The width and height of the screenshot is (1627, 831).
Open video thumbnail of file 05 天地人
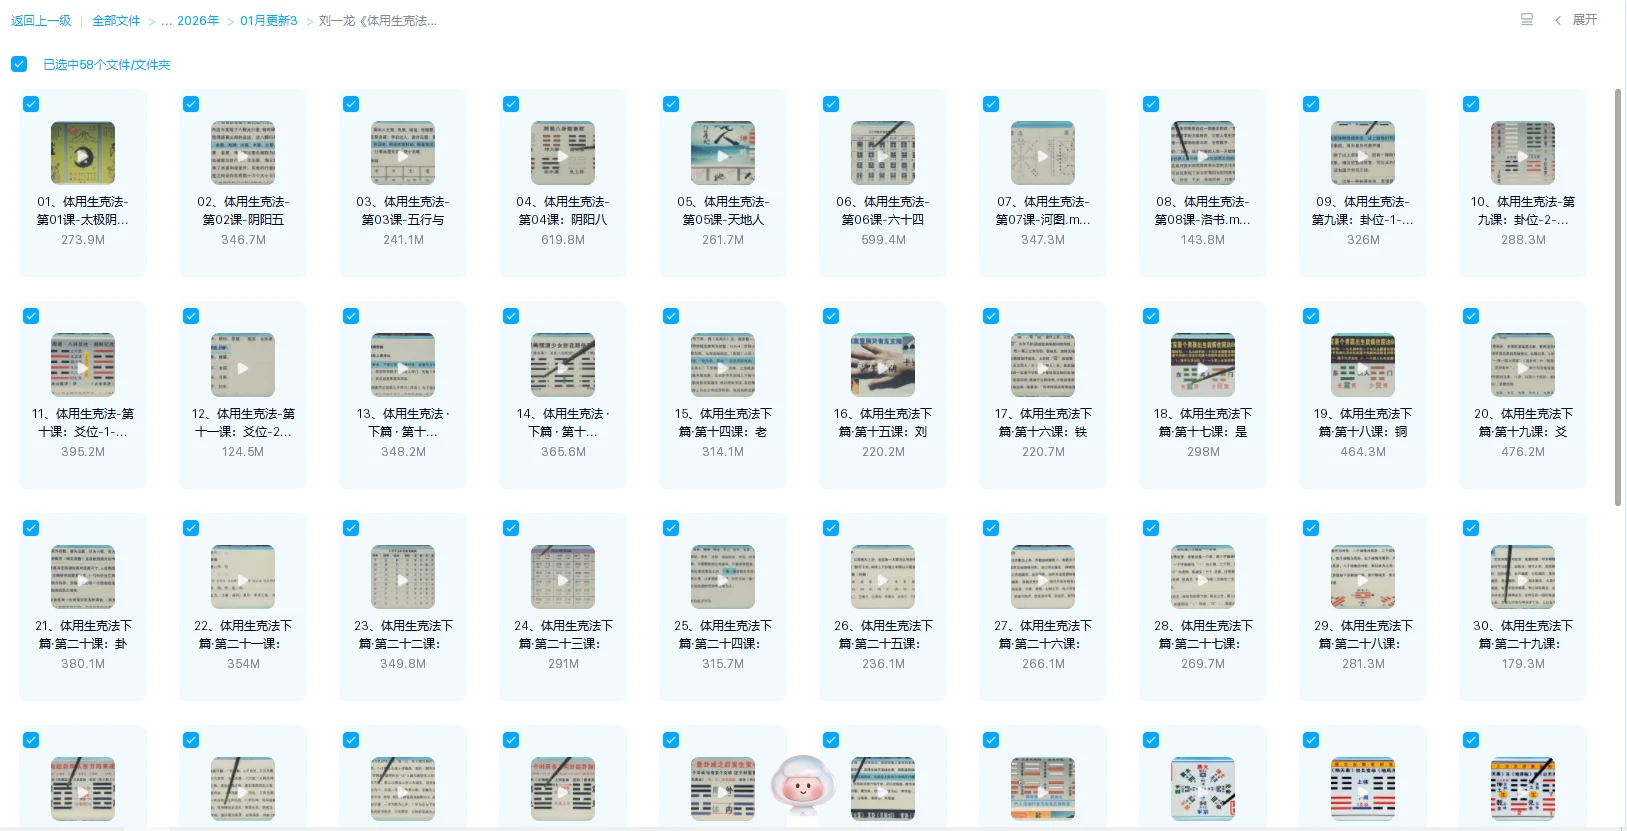(x=723, y=154)
